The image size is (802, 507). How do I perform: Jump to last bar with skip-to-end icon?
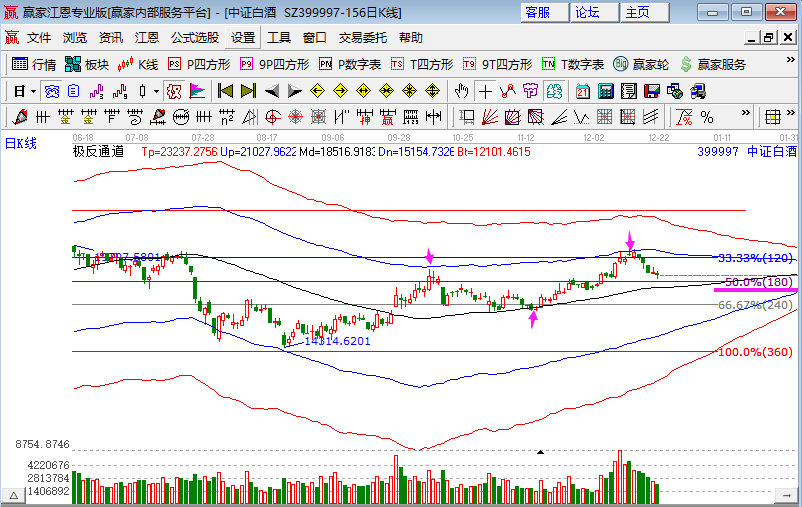[x=249, y=92]
